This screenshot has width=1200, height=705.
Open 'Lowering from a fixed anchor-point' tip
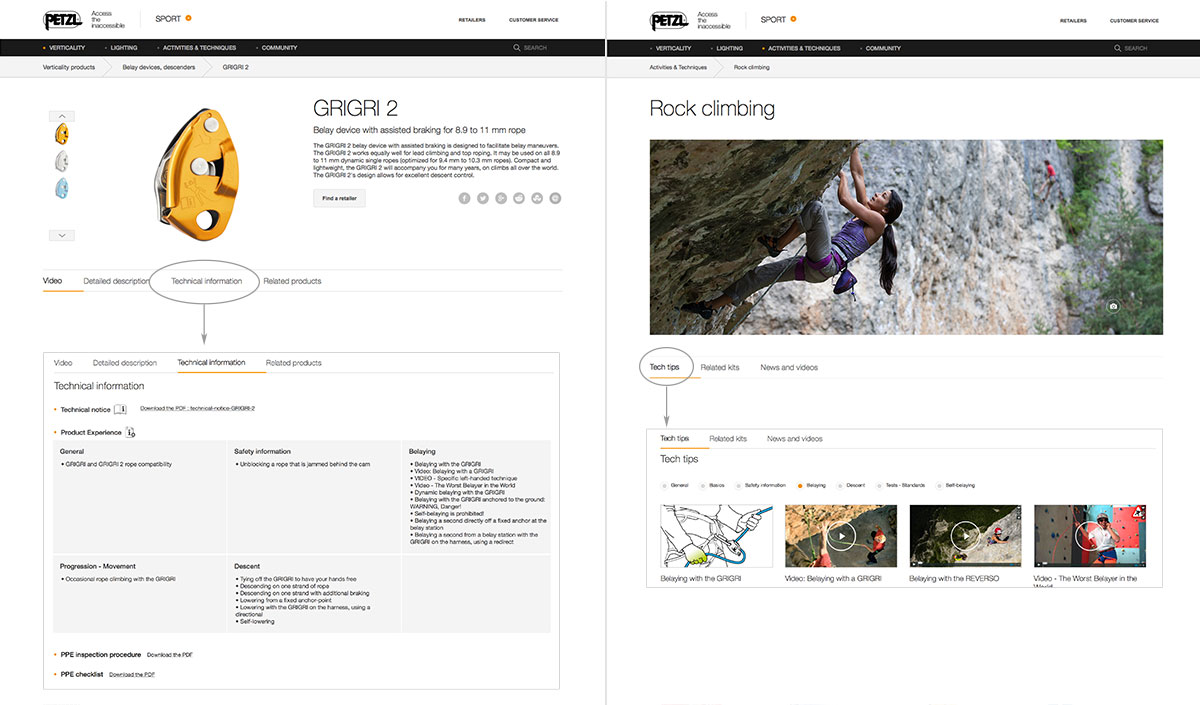(x=286, y=600)
